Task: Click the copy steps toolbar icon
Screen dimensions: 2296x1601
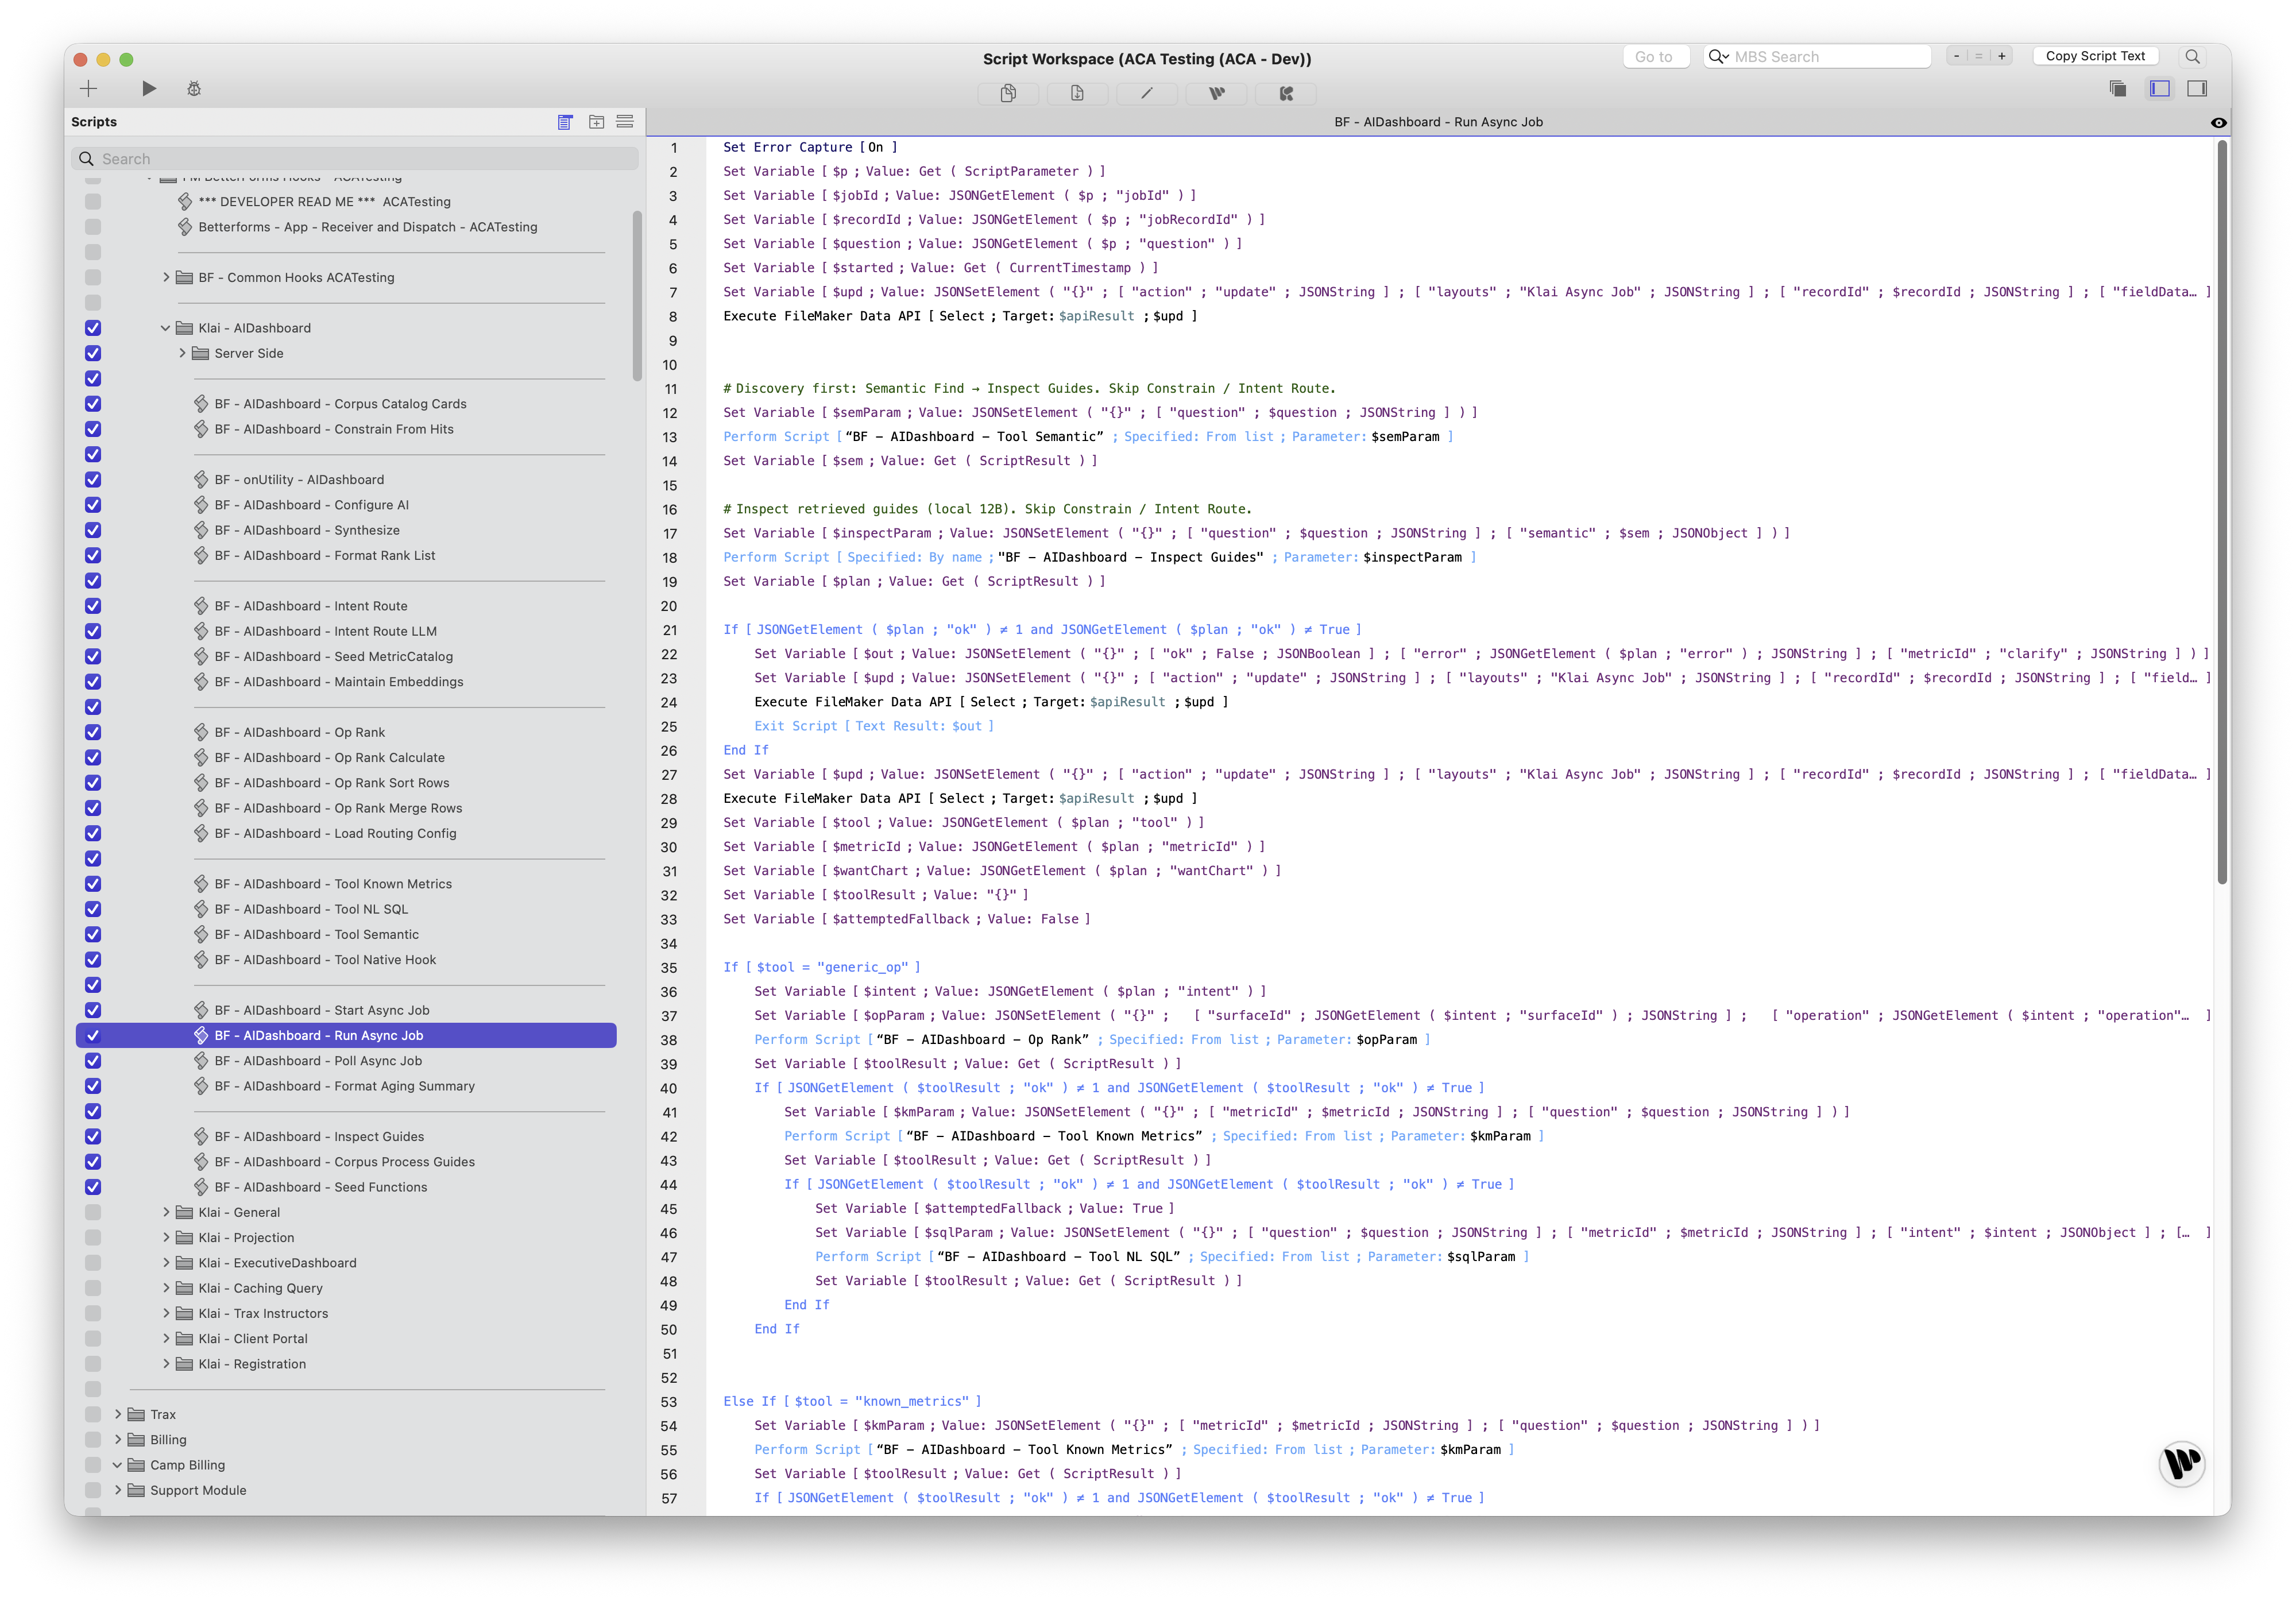Action: click(x=1008, y=93)
